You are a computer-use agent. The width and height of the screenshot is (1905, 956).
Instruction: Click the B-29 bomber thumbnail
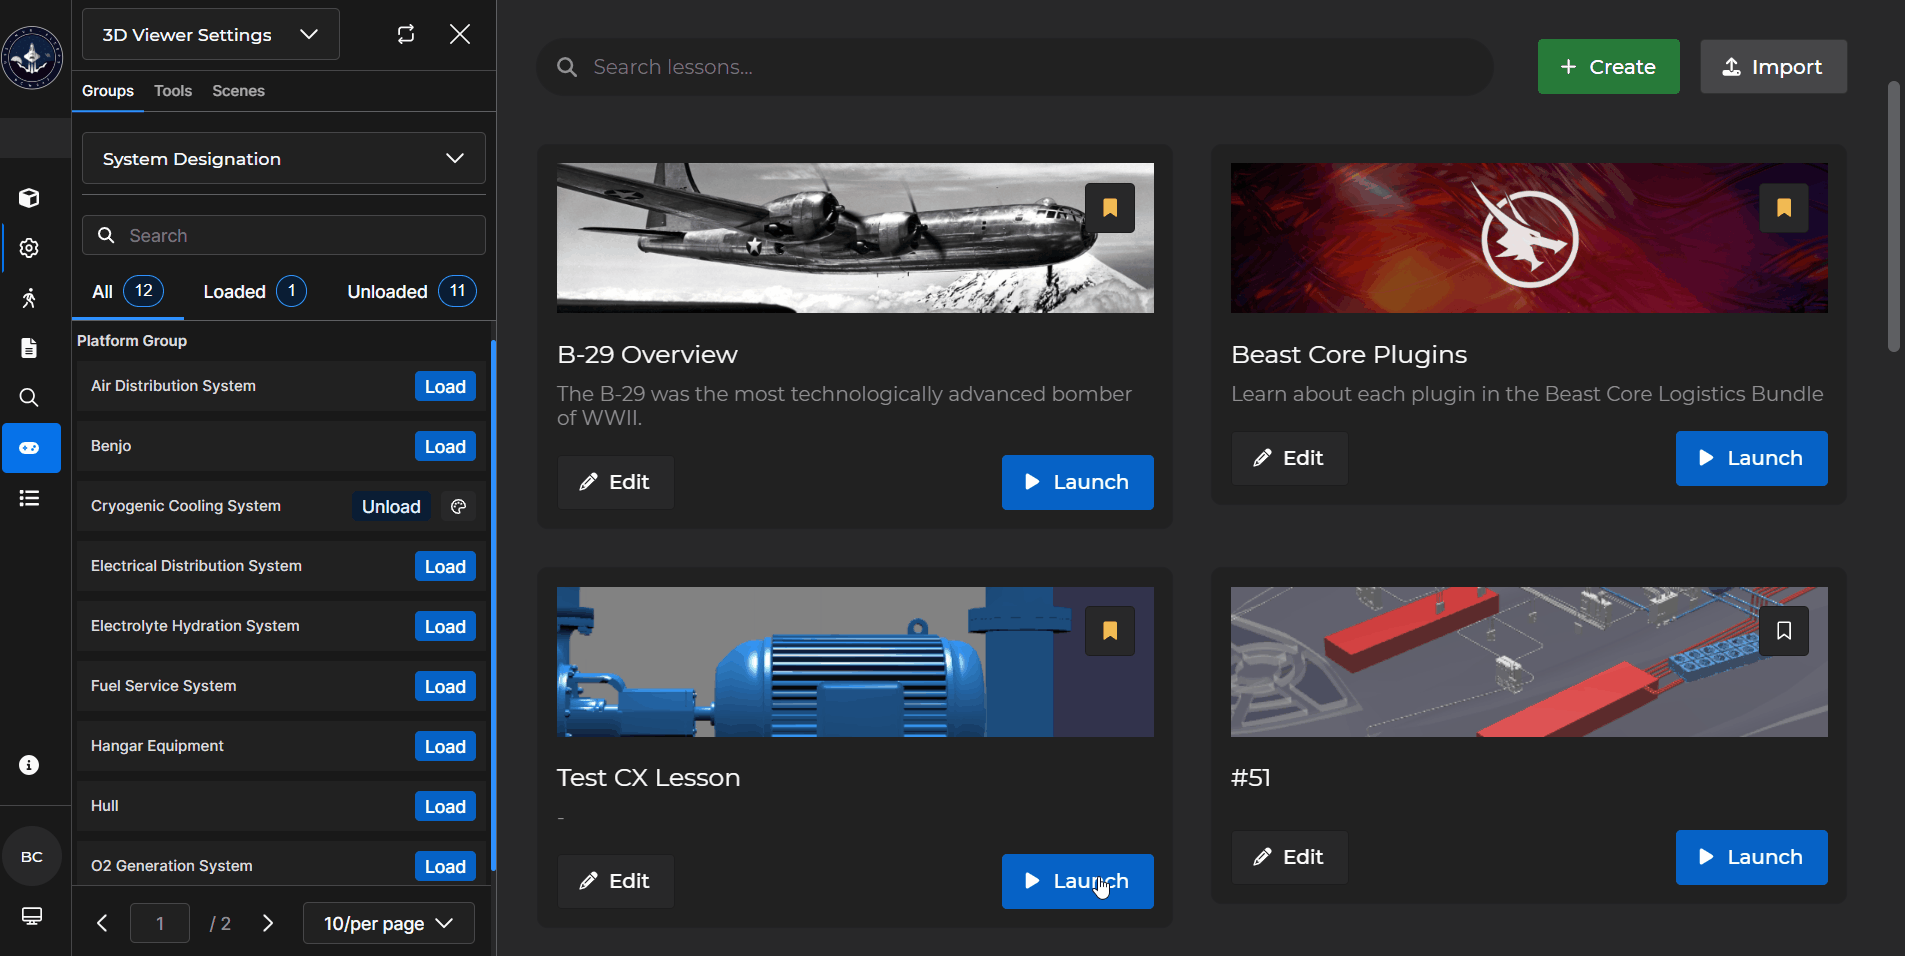855,238
